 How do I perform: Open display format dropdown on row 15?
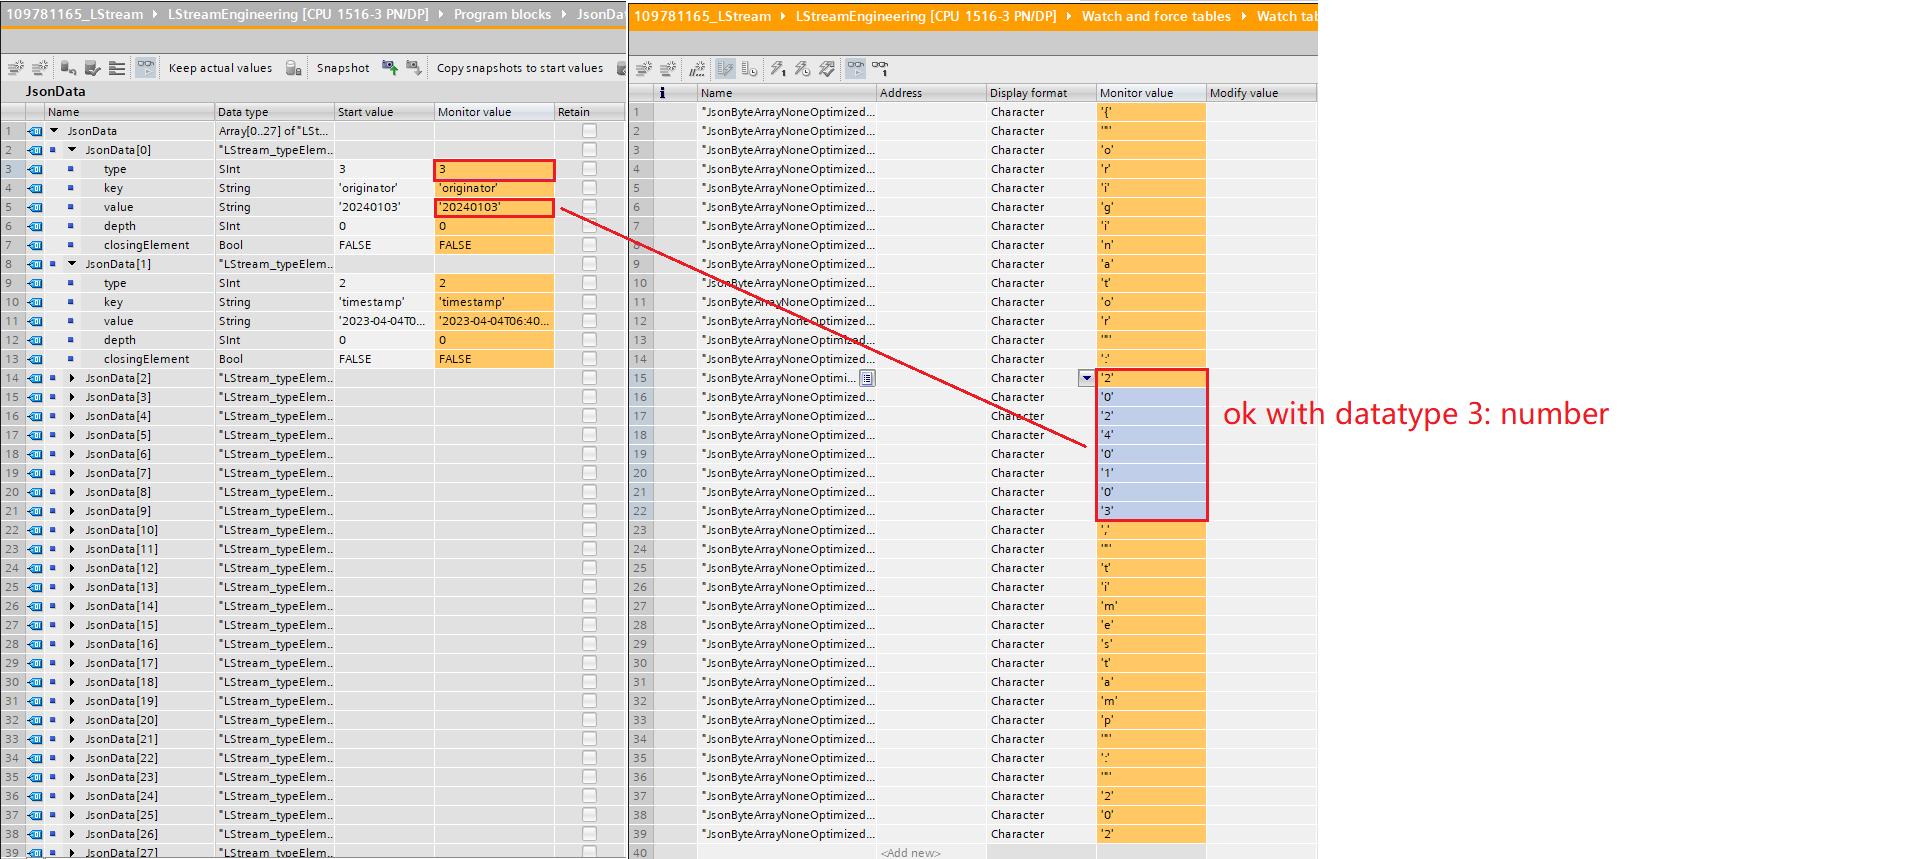1086,378
